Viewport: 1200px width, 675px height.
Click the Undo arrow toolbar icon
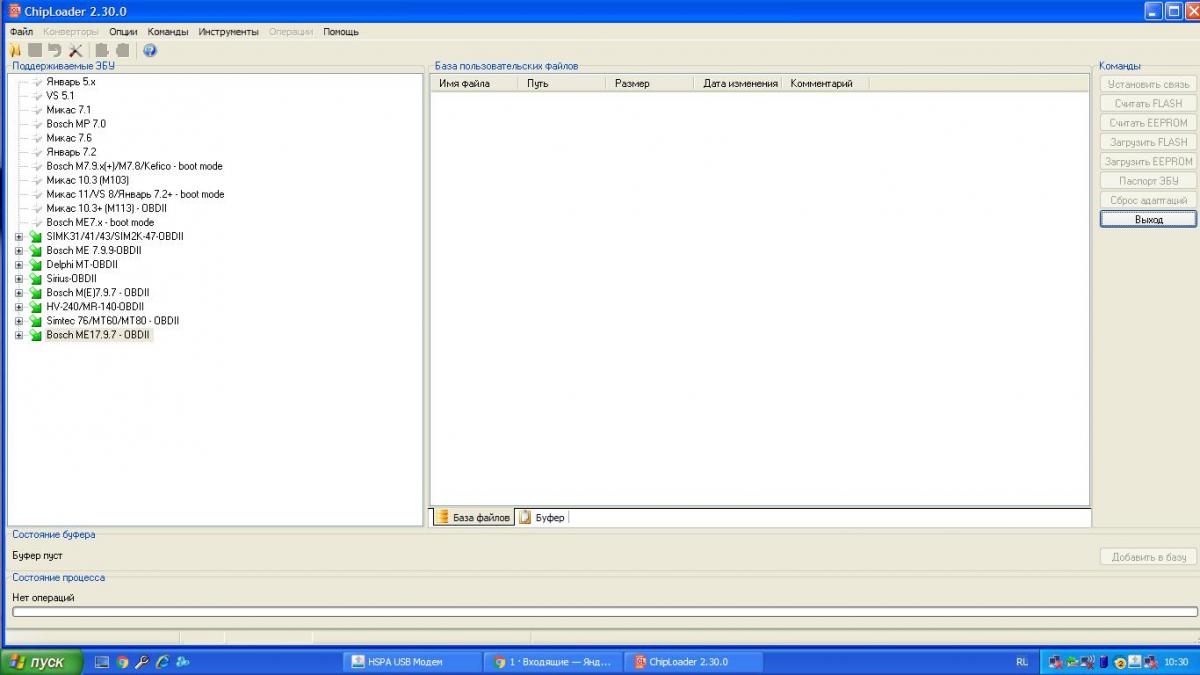tap(55, 50)
